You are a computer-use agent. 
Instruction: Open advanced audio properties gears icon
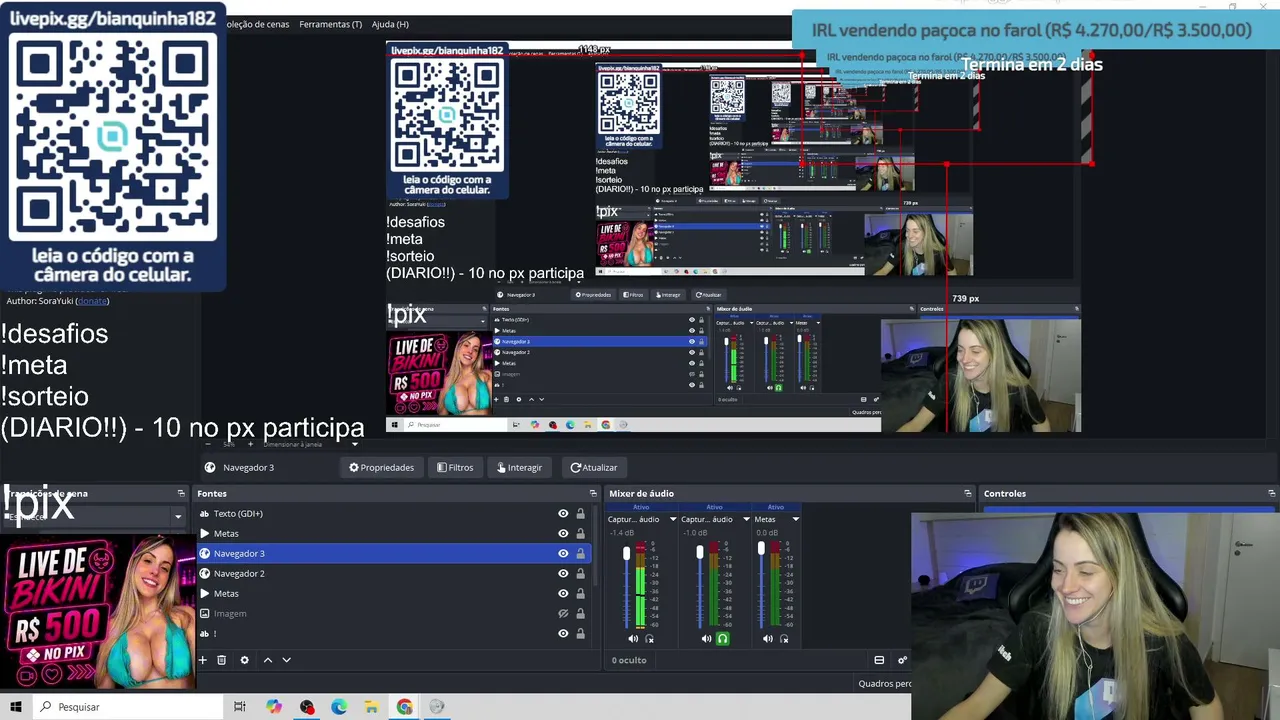902,660
